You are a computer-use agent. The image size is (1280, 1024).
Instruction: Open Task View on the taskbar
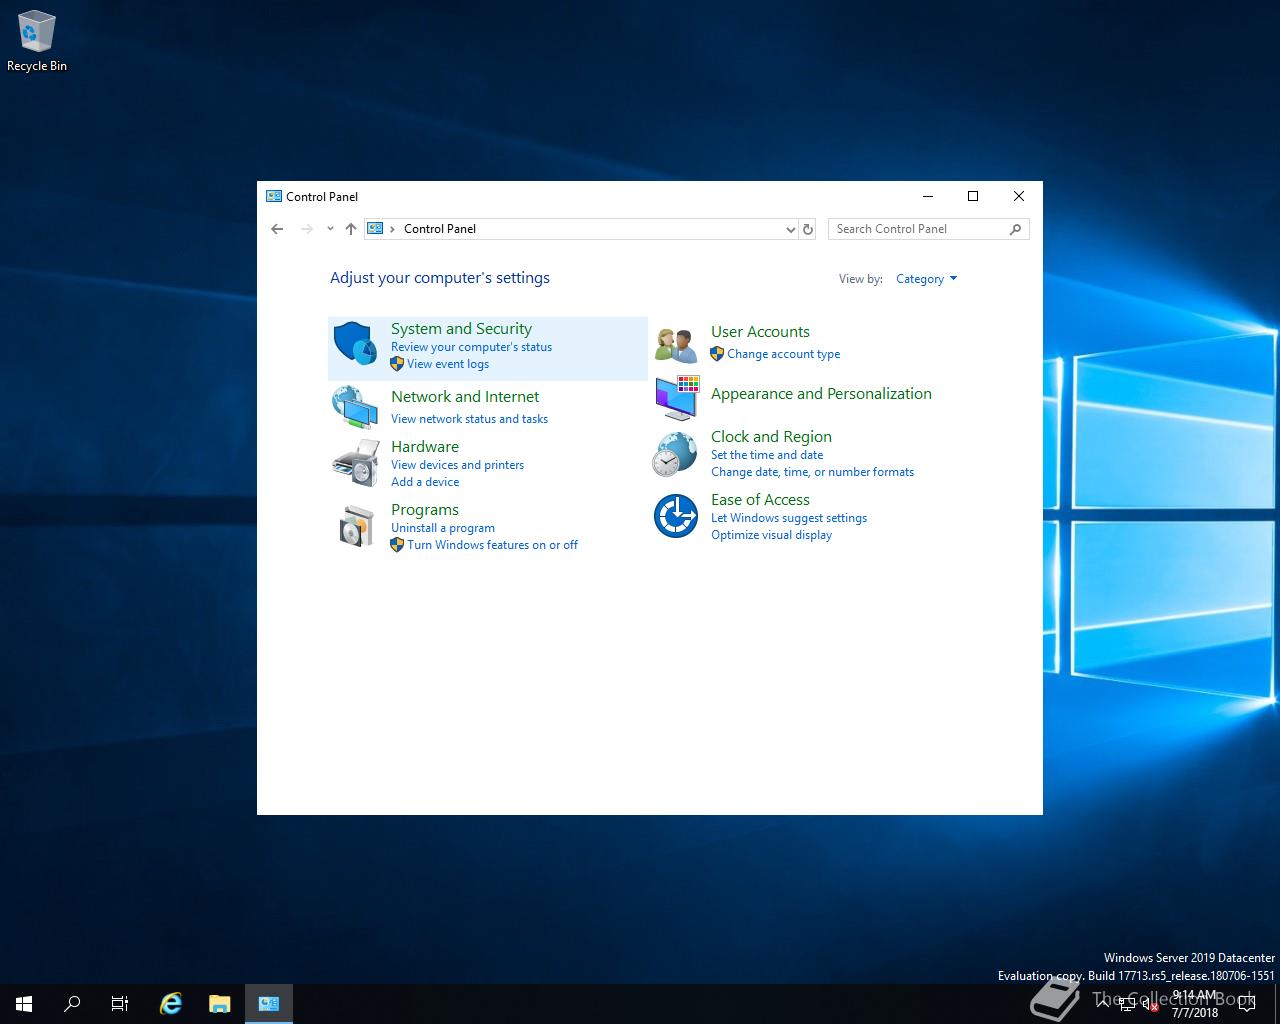(x=120, y=1004)
